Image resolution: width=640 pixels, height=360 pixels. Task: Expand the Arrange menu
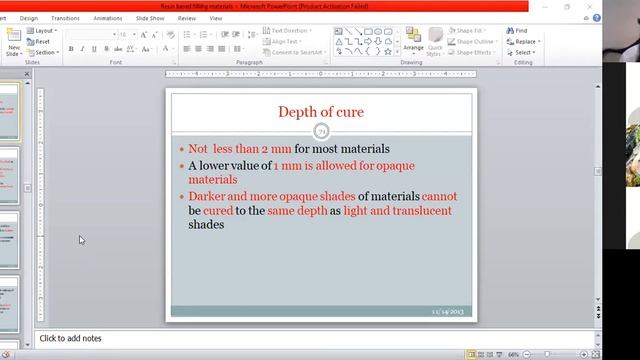click(413, 42)
